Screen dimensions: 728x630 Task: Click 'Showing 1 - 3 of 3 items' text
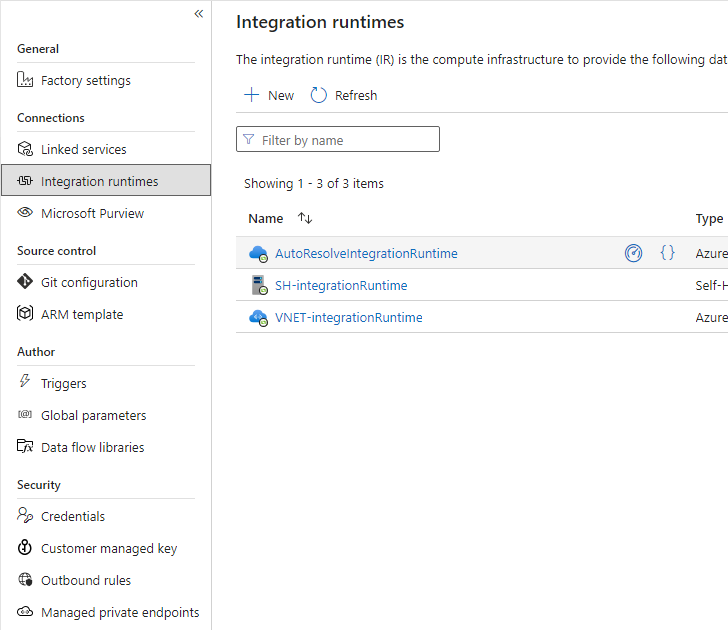click(314, 183)
